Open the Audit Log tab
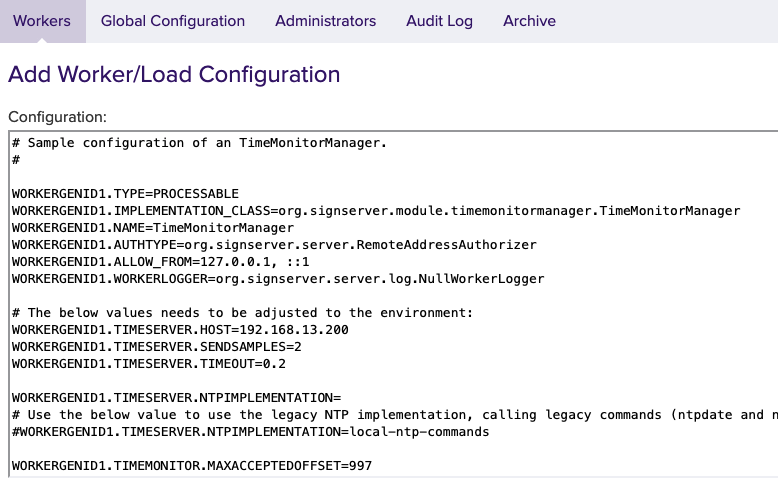Image resolution: width=778 pixels, height=497 pixels. tap(439, 21)
